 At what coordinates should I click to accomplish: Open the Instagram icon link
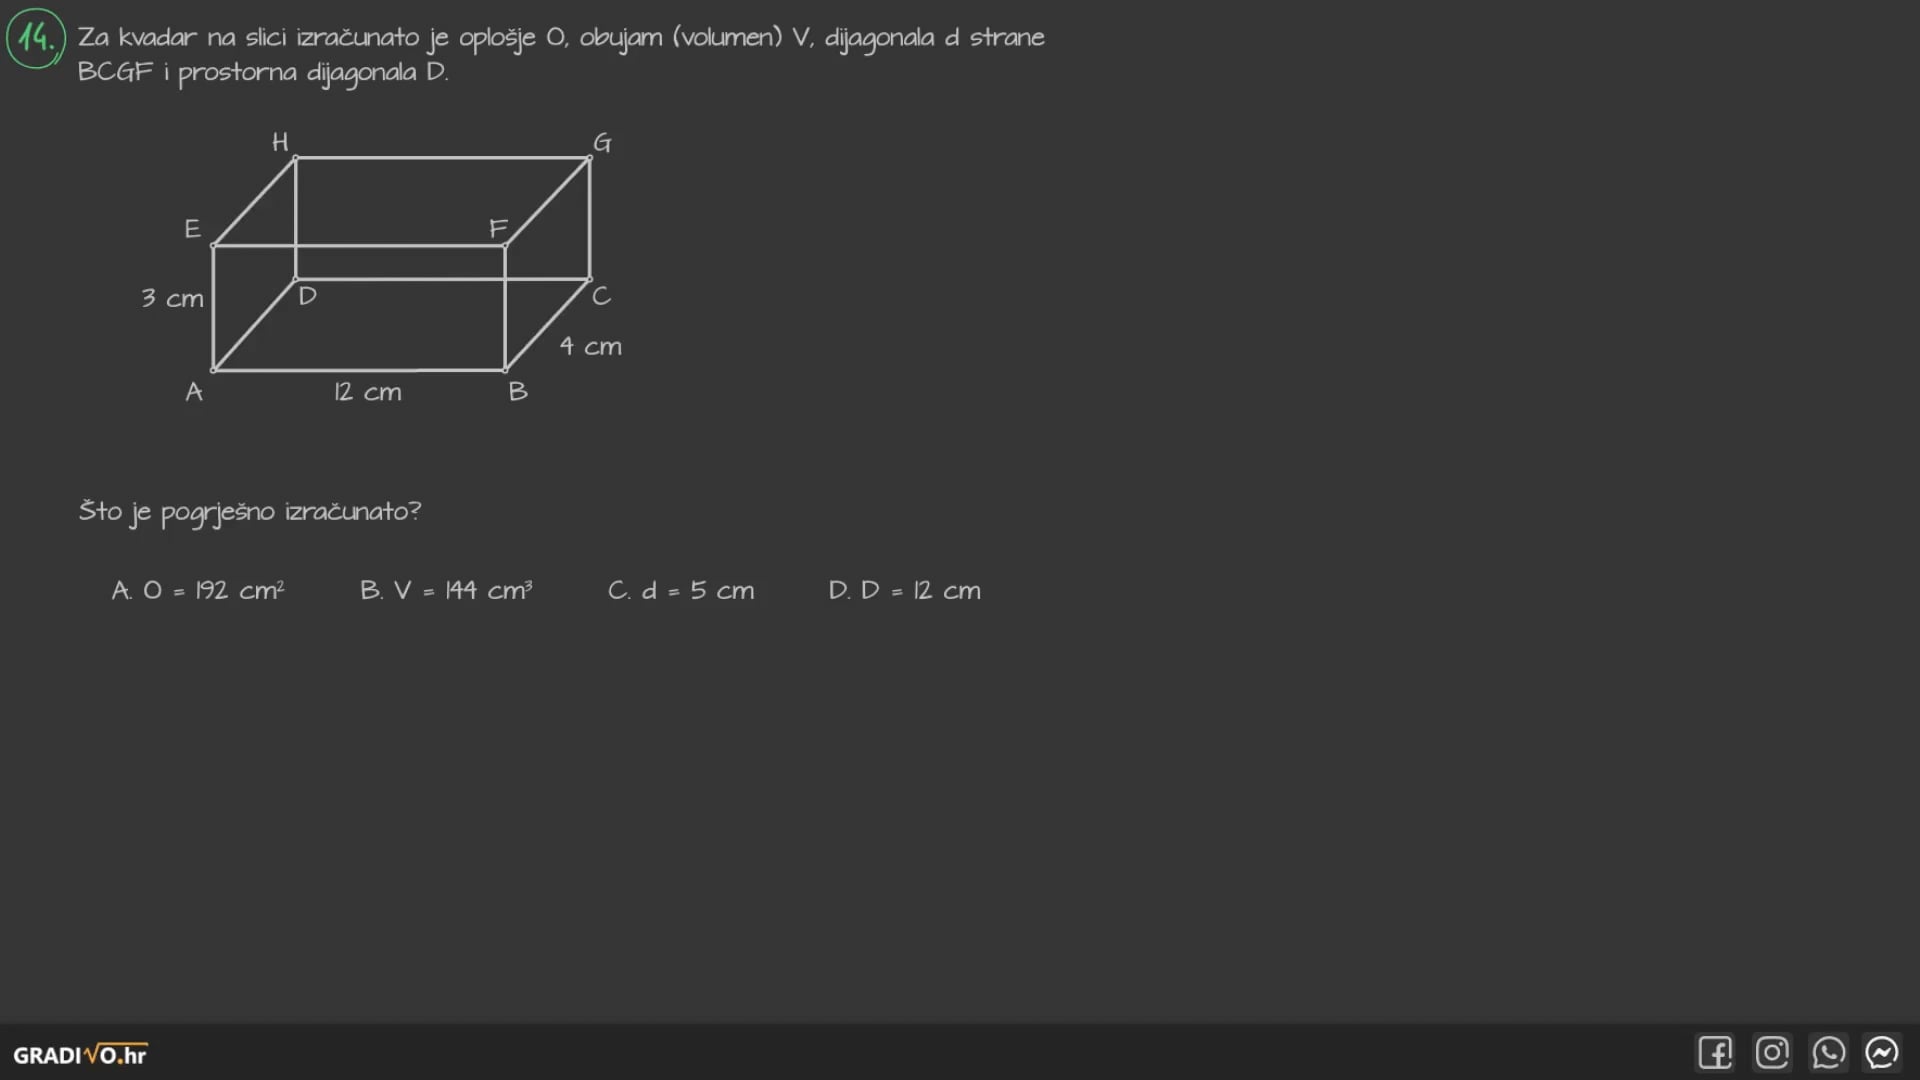[x=1772, y=1053]
